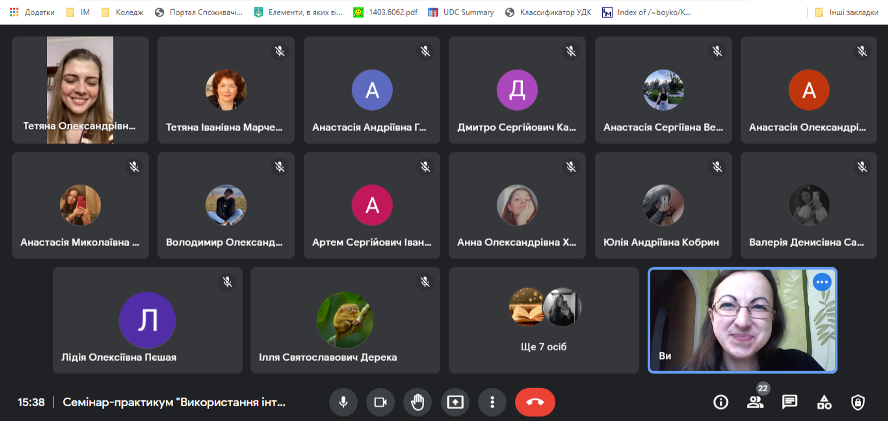
Task: Click muted mic icon on Анастасія Олександрі tile
Action: point(862,51)
